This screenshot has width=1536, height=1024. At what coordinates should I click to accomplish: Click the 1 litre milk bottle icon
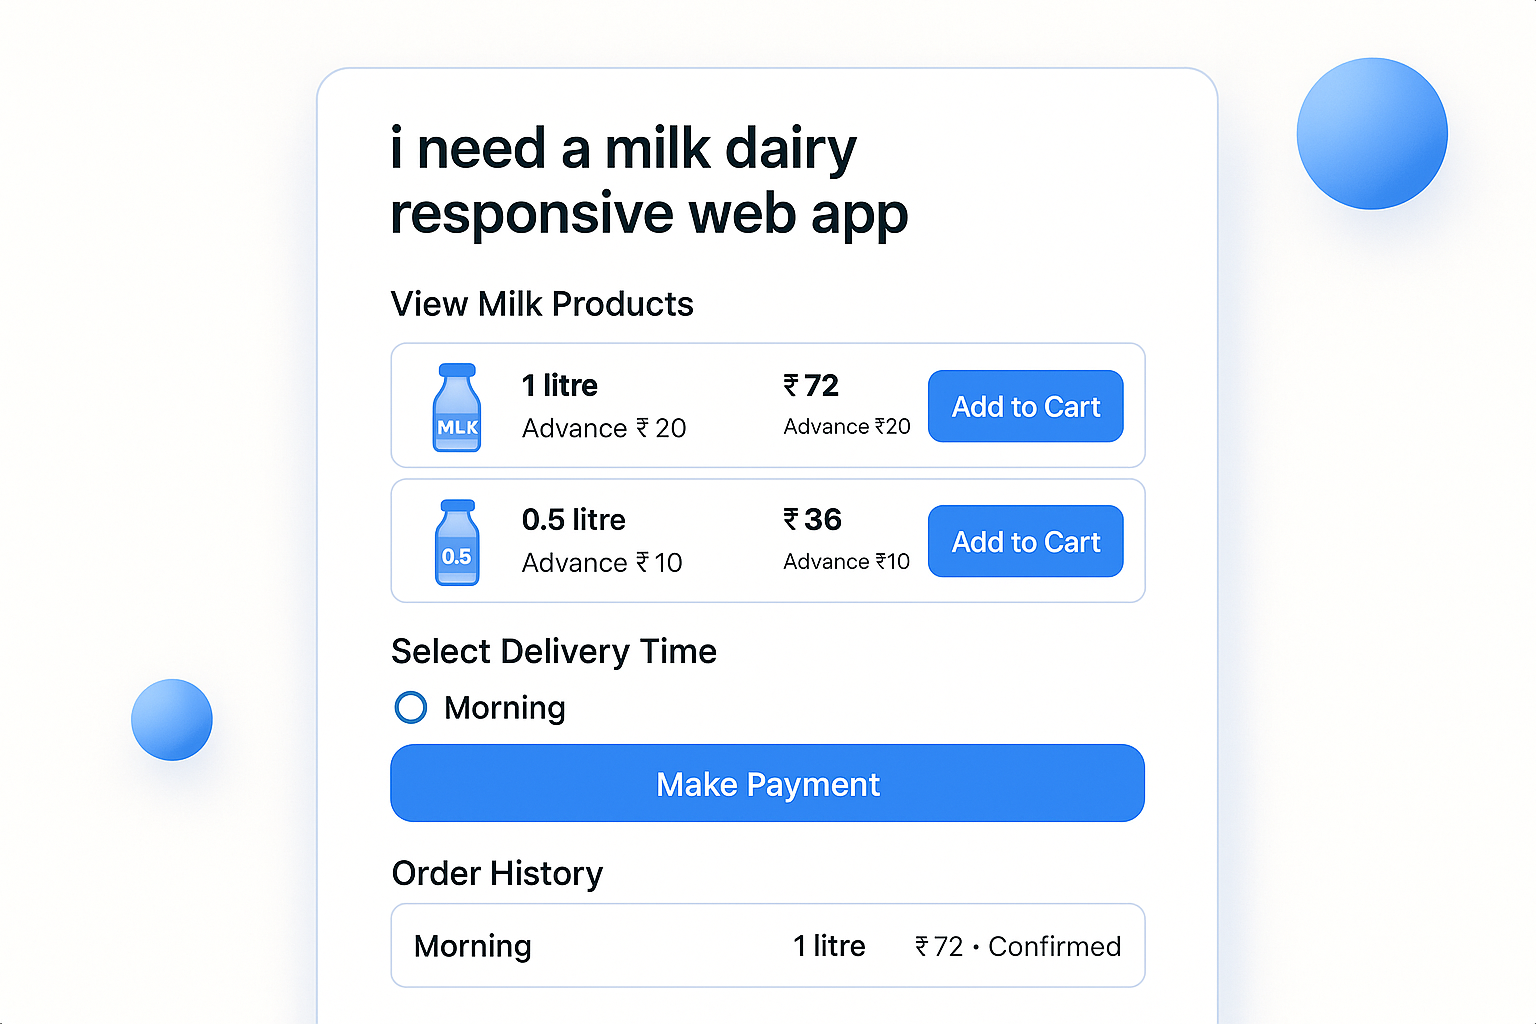tap(457, 406)
